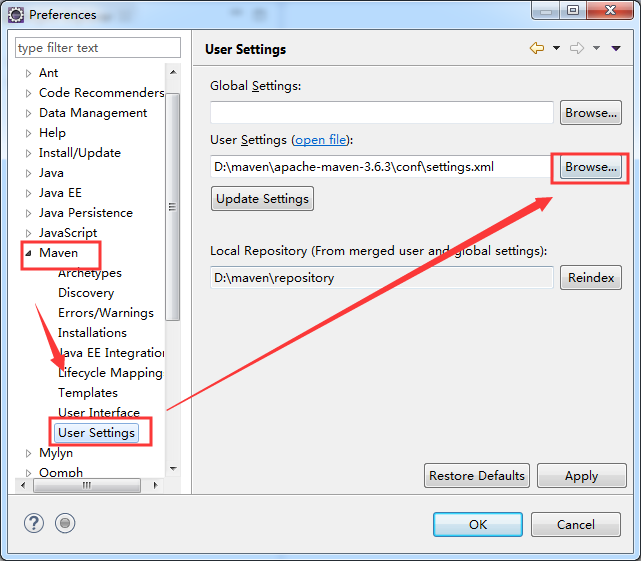Expand the Java Persistence node

(28, 213)
